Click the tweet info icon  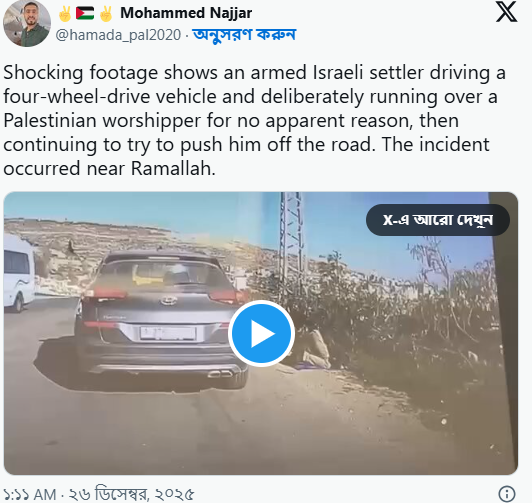(507, 494)
